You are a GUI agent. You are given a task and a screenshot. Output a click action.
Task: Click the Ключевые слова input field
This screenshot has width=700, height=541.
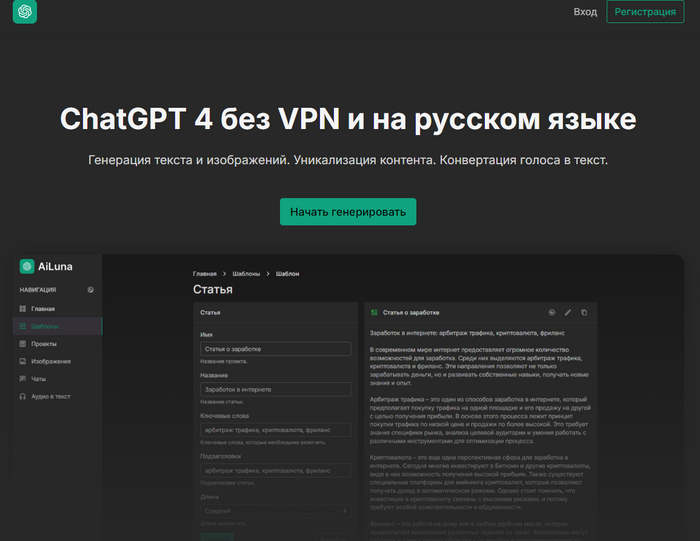click(x=275, y=430)
